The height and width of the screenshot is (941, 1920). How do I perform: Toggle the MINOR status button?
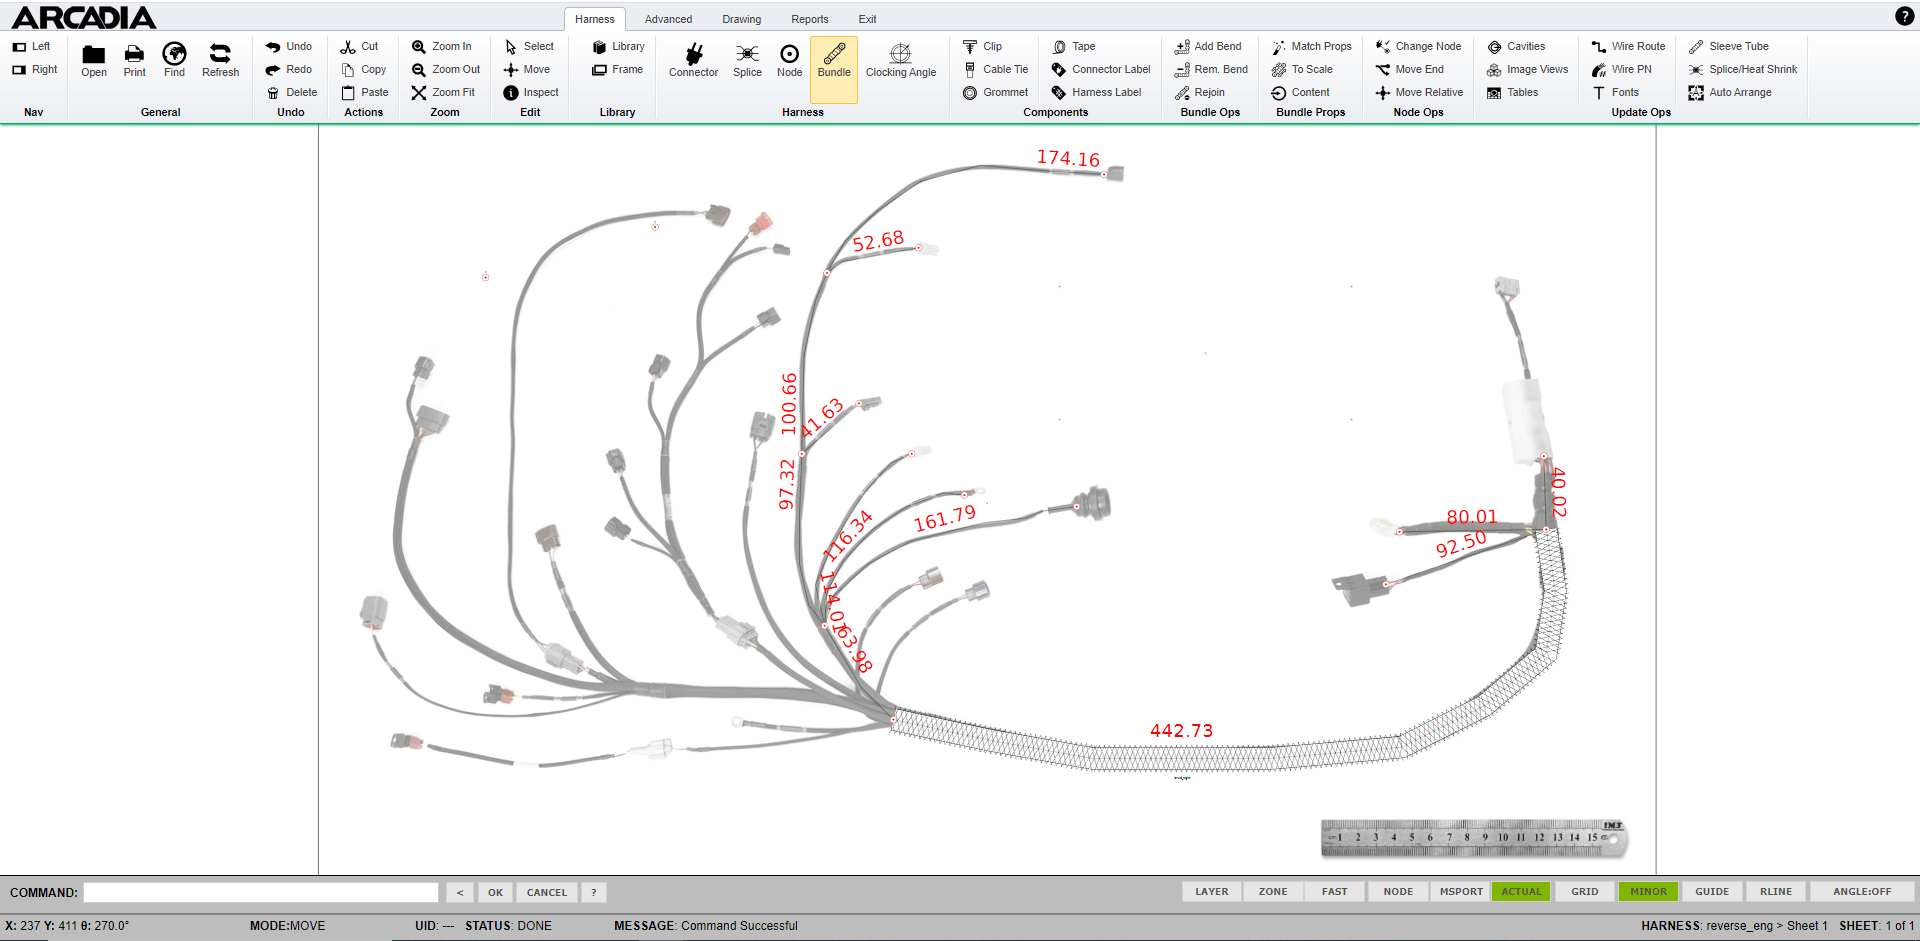pos(1648,892)
